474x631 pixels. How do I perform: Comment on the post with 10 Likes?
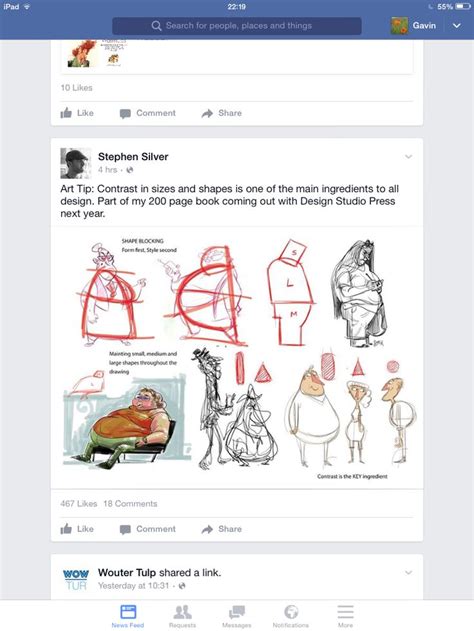(x=148, y=113)
